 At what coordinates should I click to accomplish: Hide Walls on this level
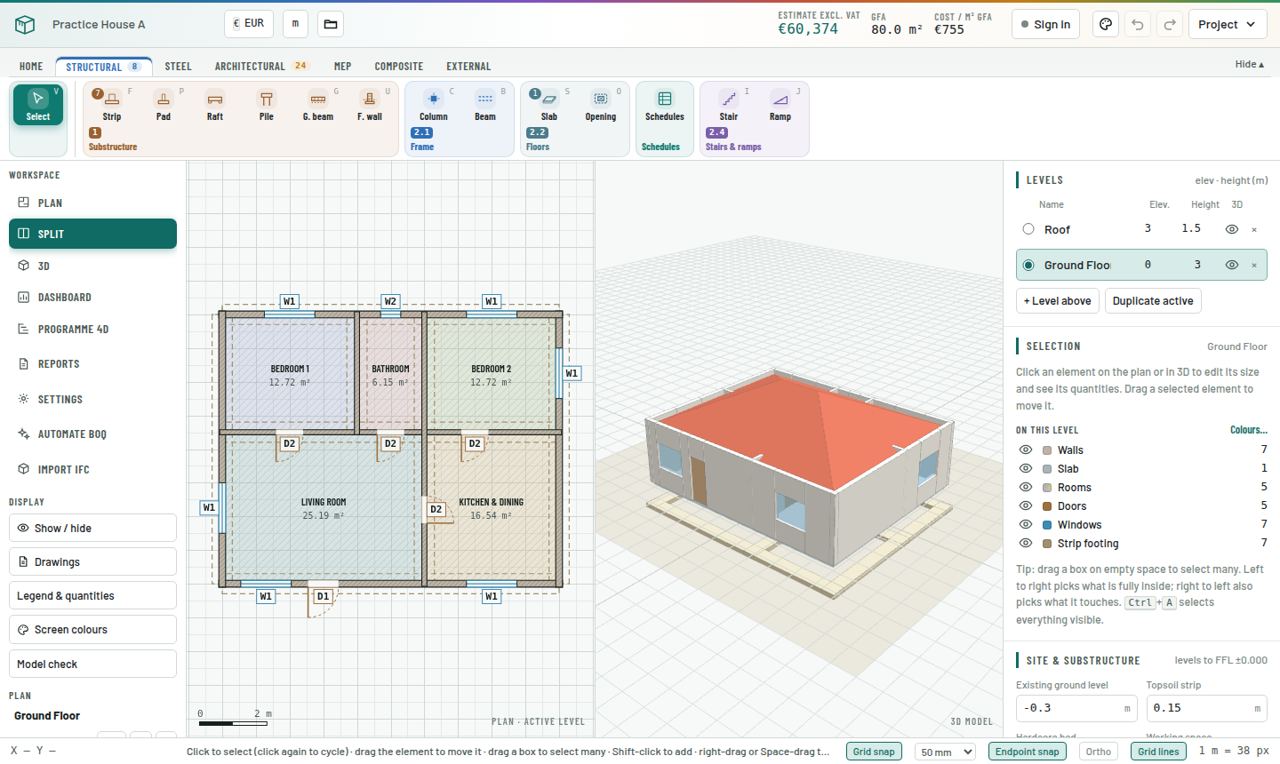click(1025, 450)
